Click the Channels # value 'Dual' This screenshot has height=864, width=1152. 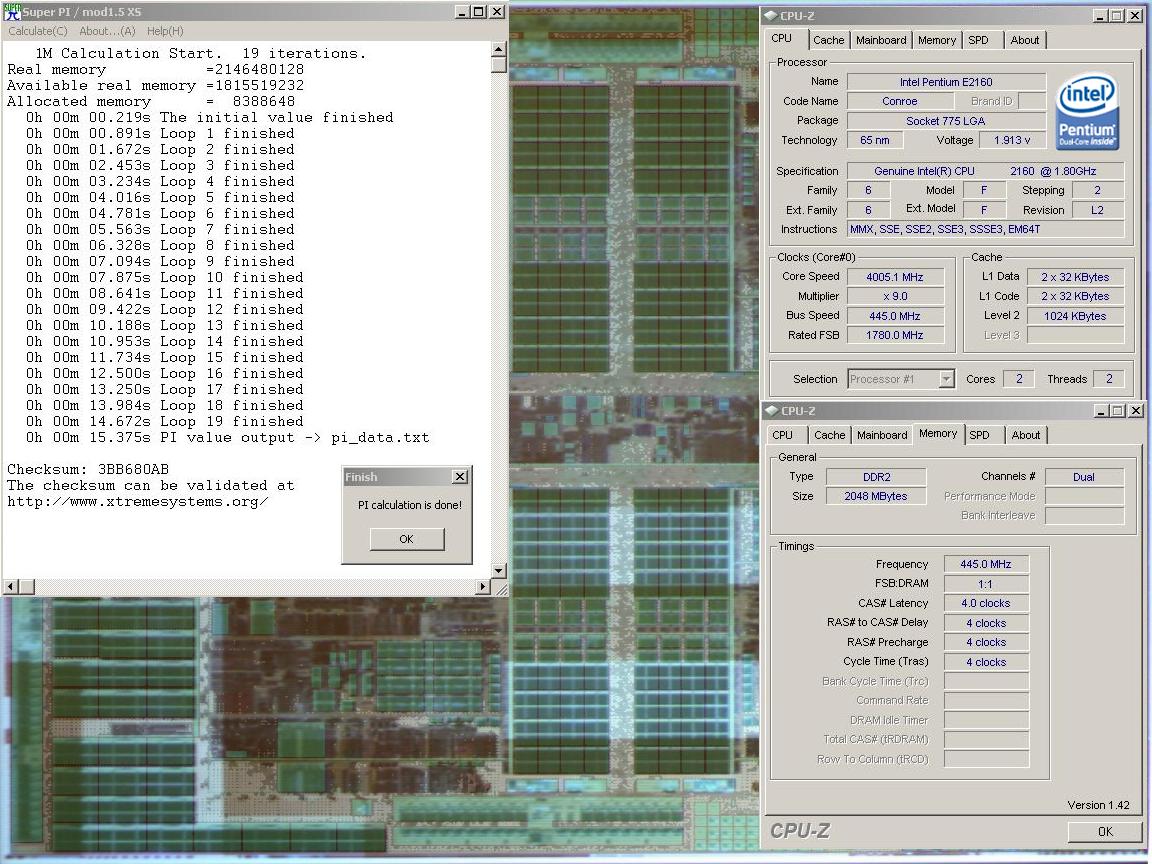coord(1084,477)
